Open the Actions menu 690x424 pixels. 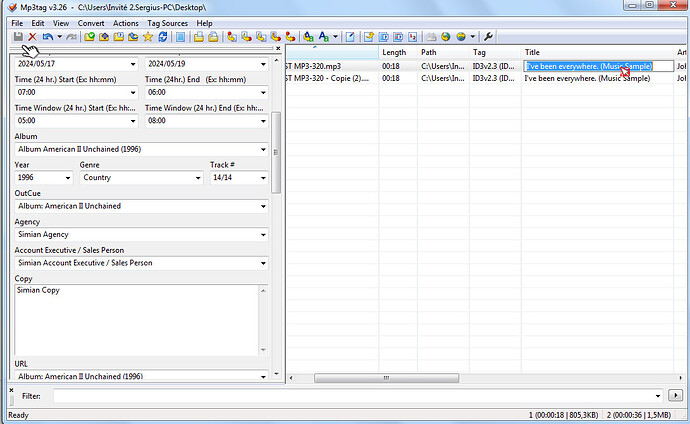(x=125, y=23)
